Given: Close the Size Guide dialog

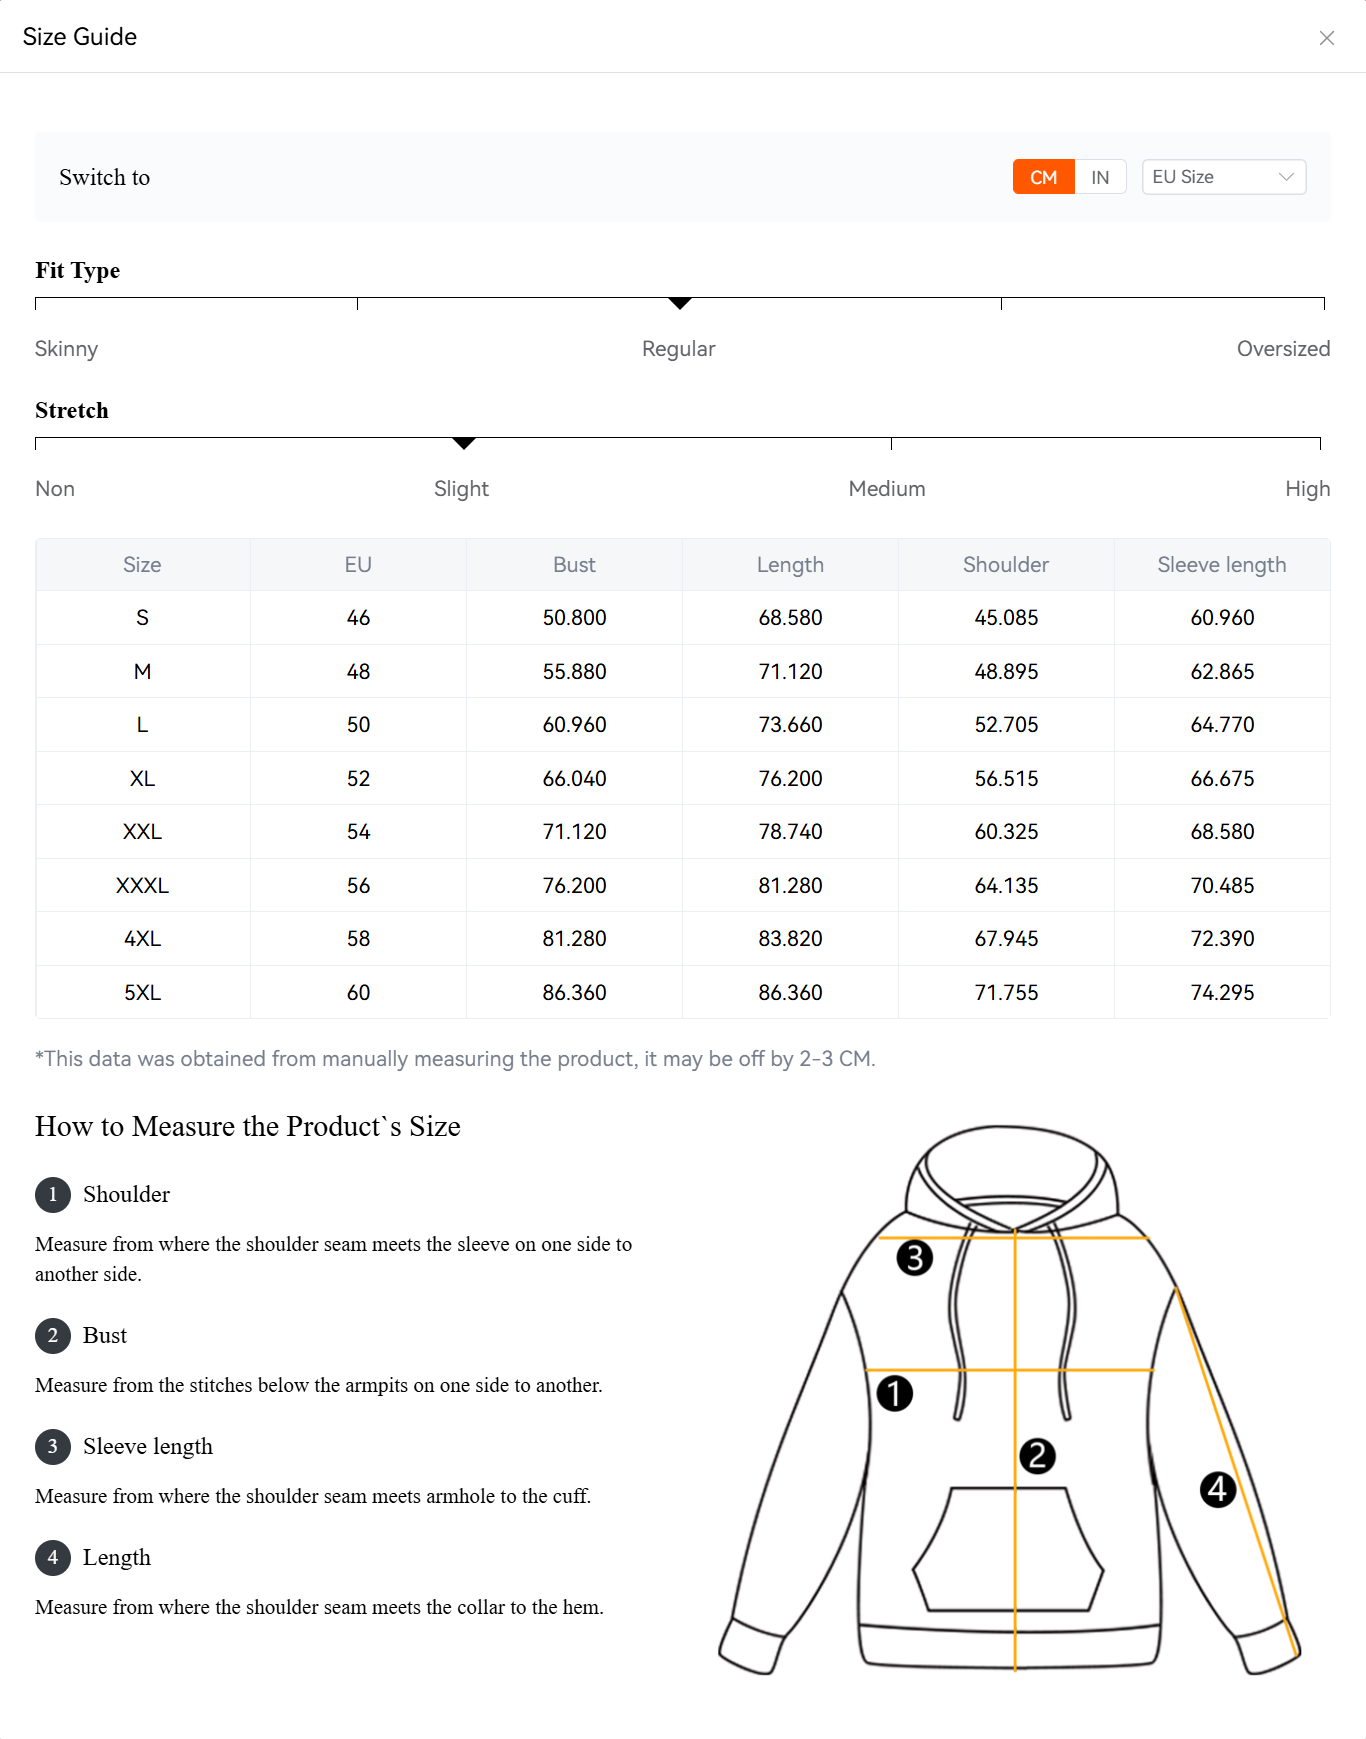Looking at the screenshot, I should tap(1326, 38).
